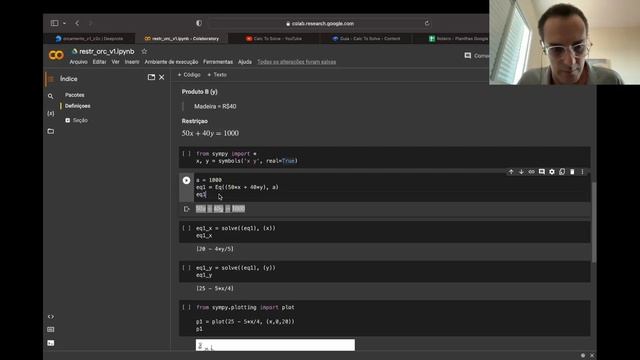Switch to the Calc To Solve YouTube tab
The image size is (640, 360).
[274, 39]
